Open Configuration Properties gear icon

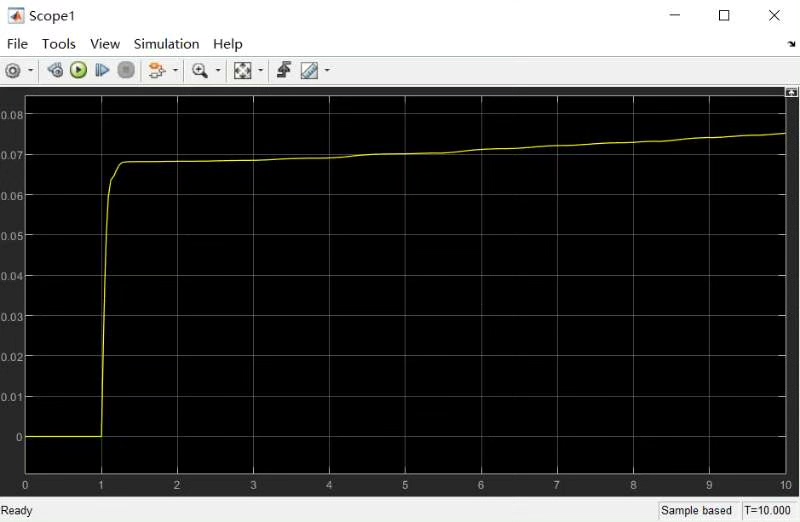tap(13, 70)
